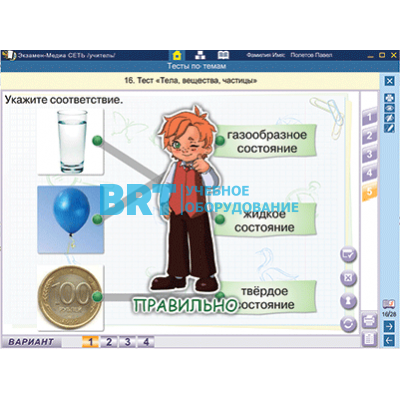The height and width of the screenshot is (400, 400).
Task: Click the 'Тесты по темам' header
Action: click(x=197, y=66)
